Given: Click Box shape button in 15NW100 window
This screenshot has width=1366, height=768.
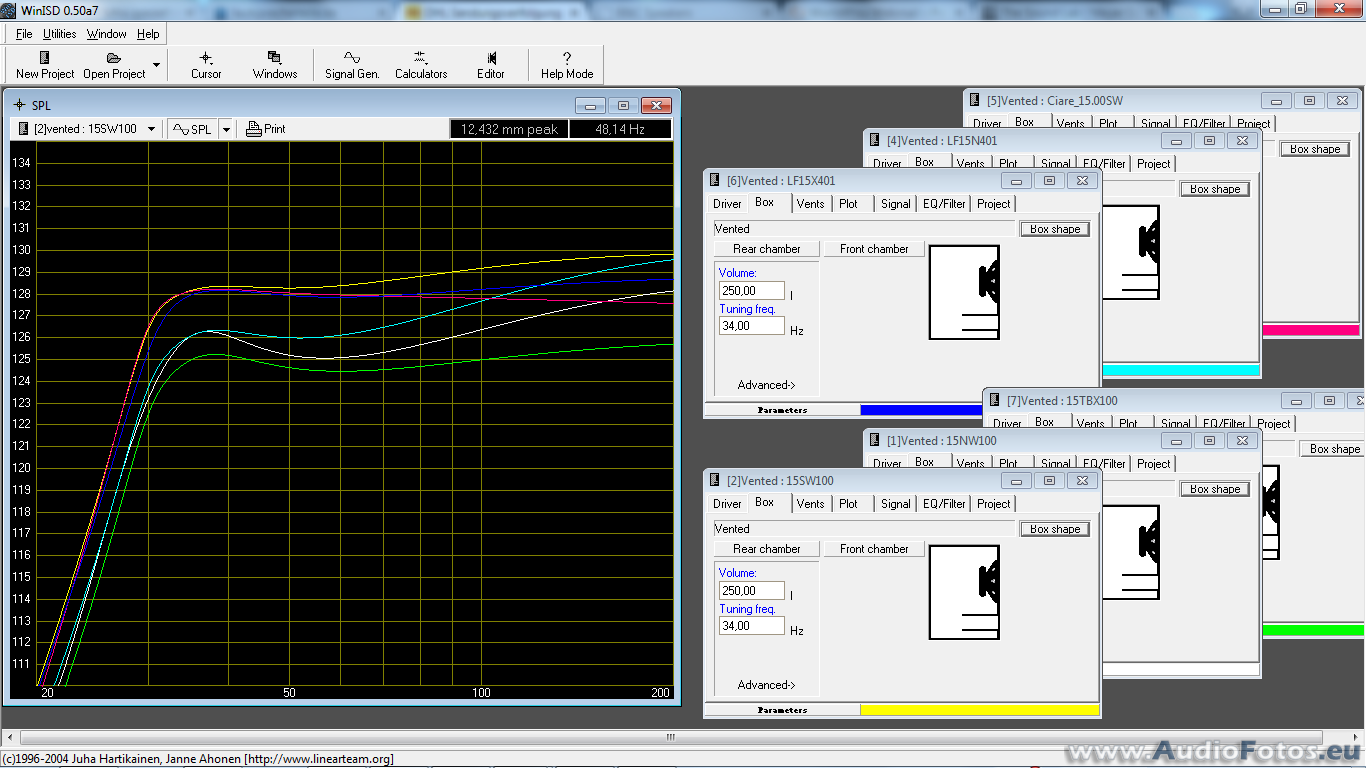Looking at the screenshot, I should click(x=1215, y=489).
